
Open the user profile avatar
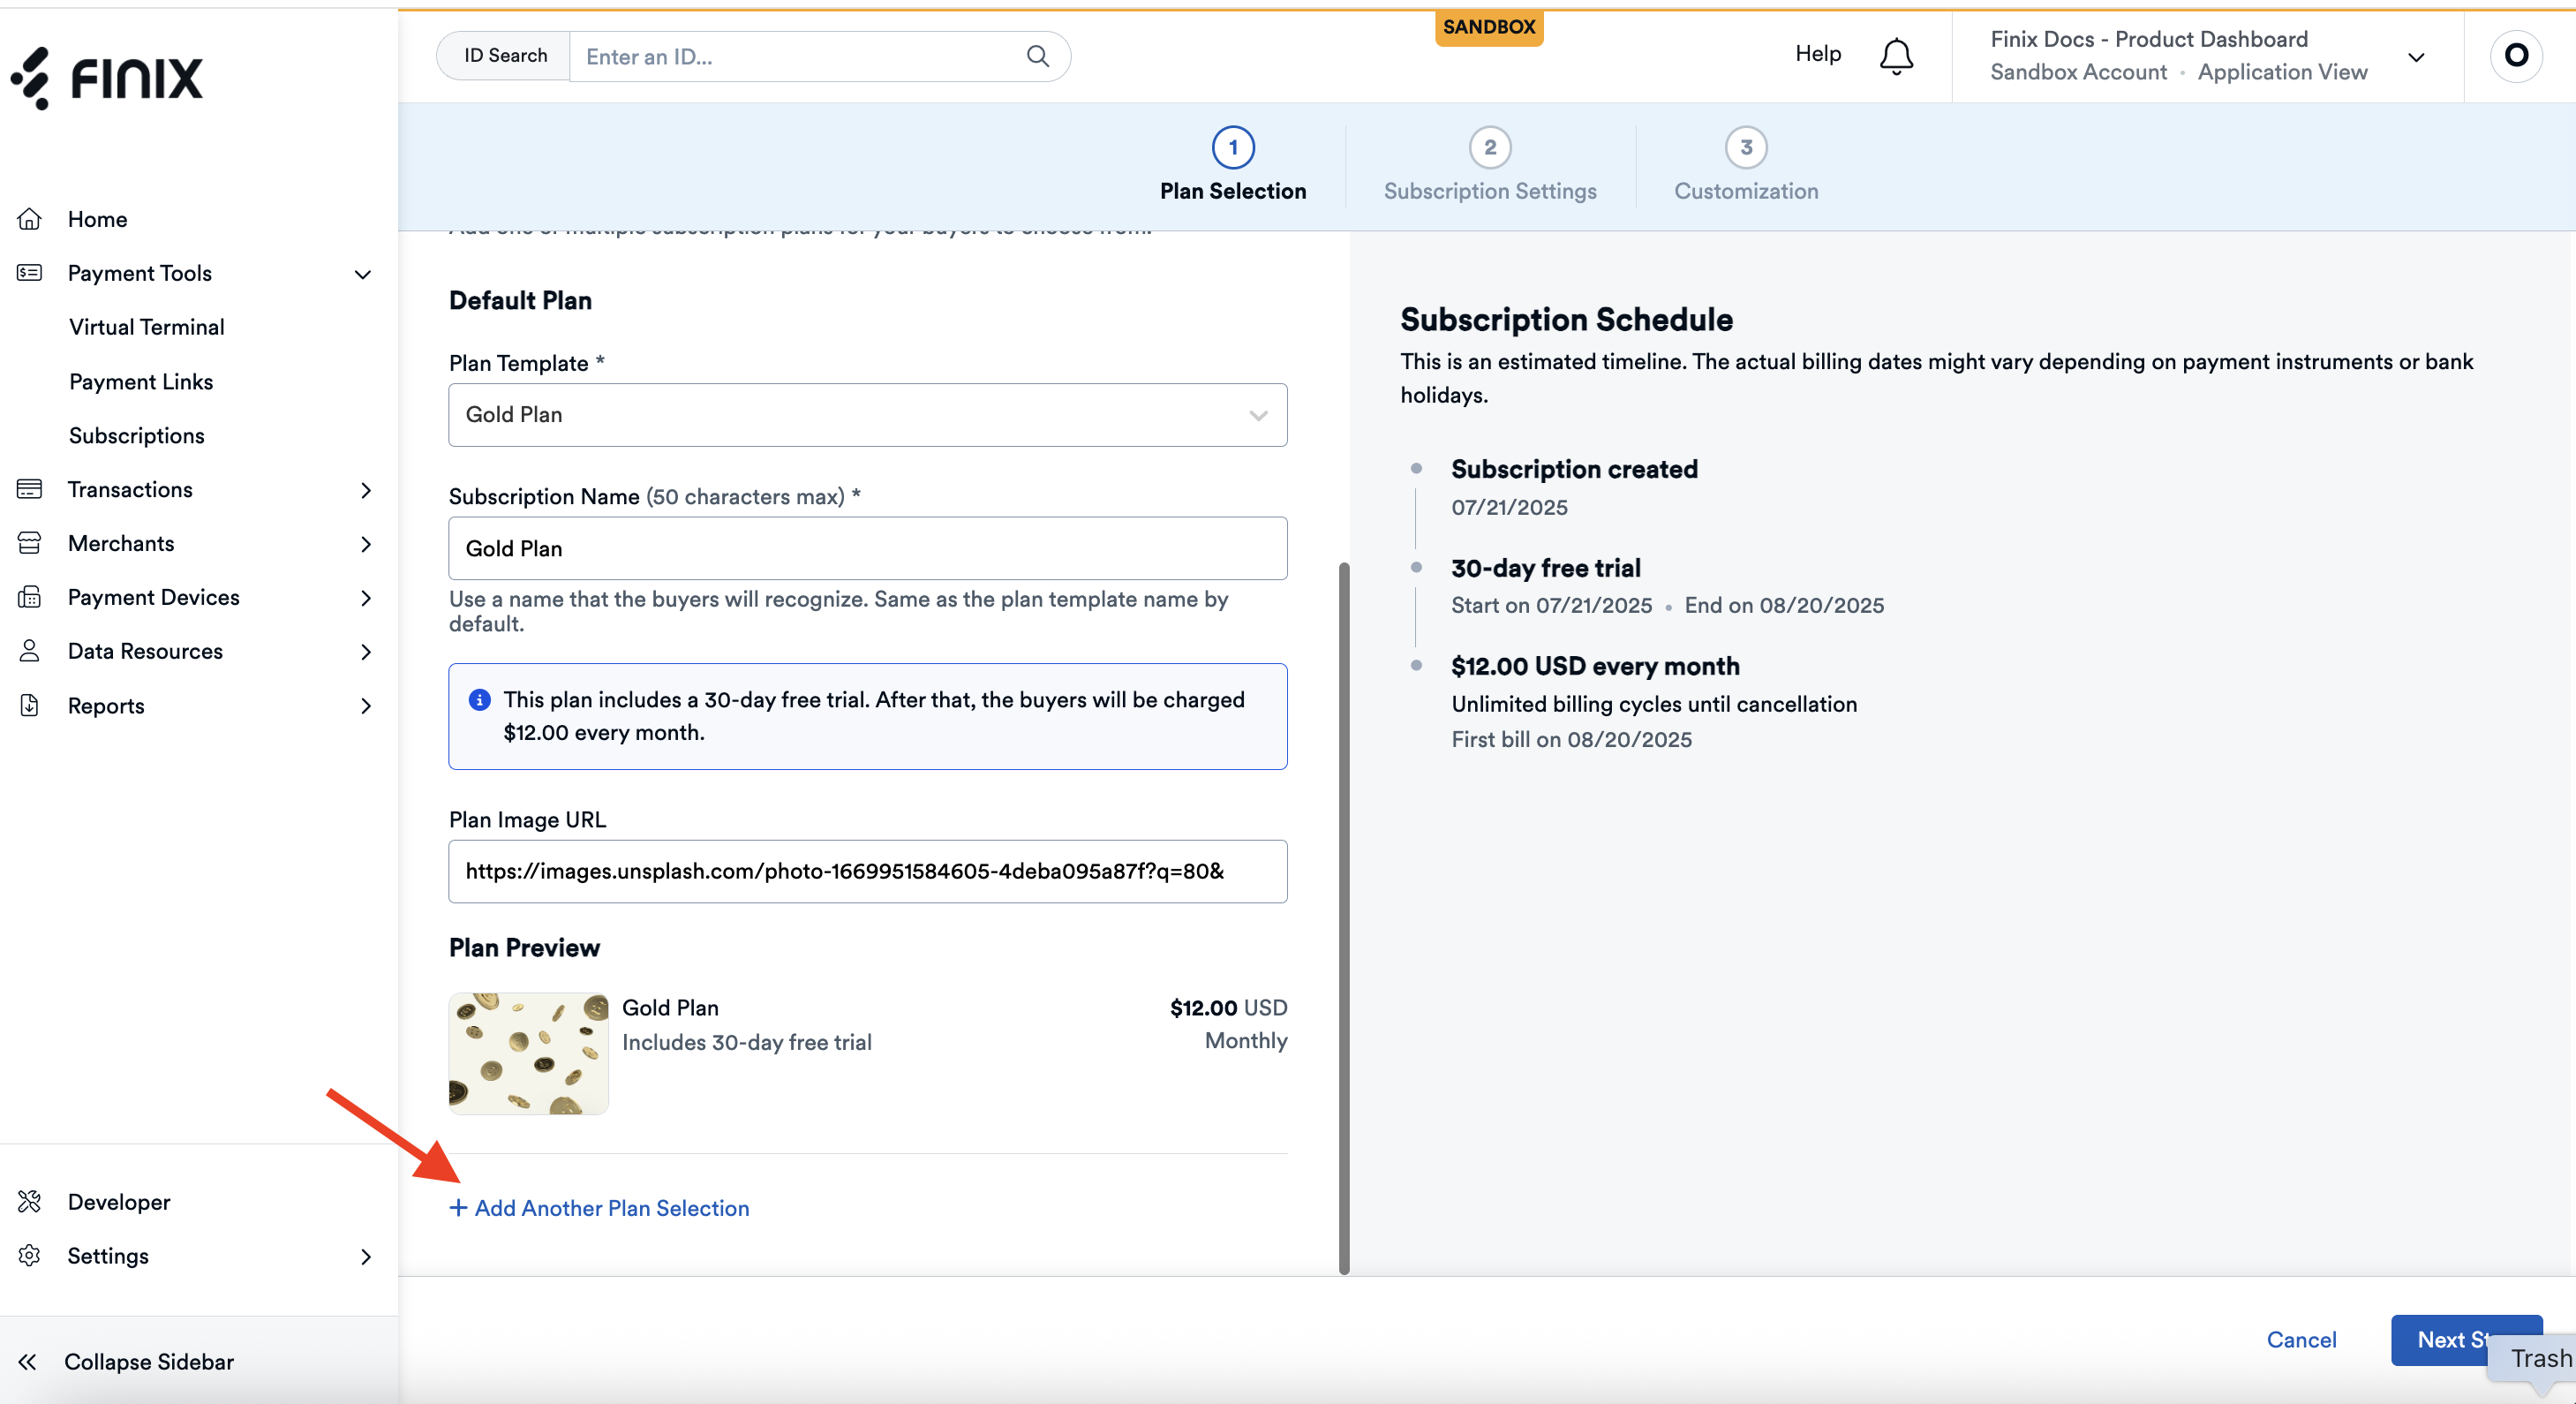[2516, 55]
